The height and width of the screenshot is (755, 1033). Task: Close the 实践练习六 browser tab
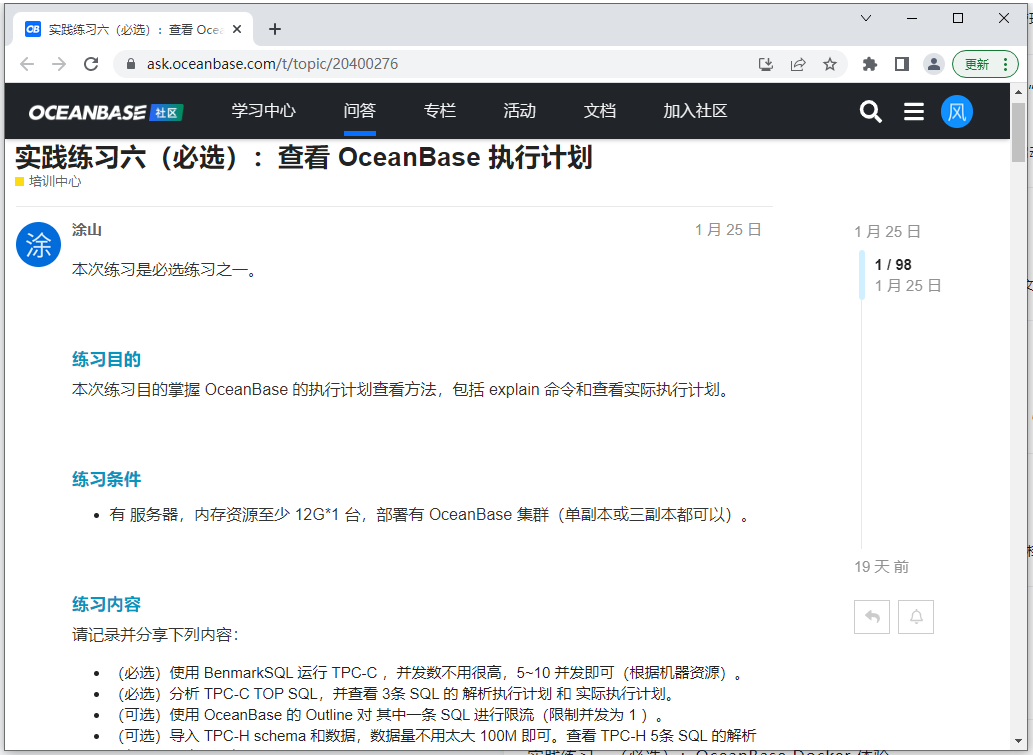tap(237, 29)
